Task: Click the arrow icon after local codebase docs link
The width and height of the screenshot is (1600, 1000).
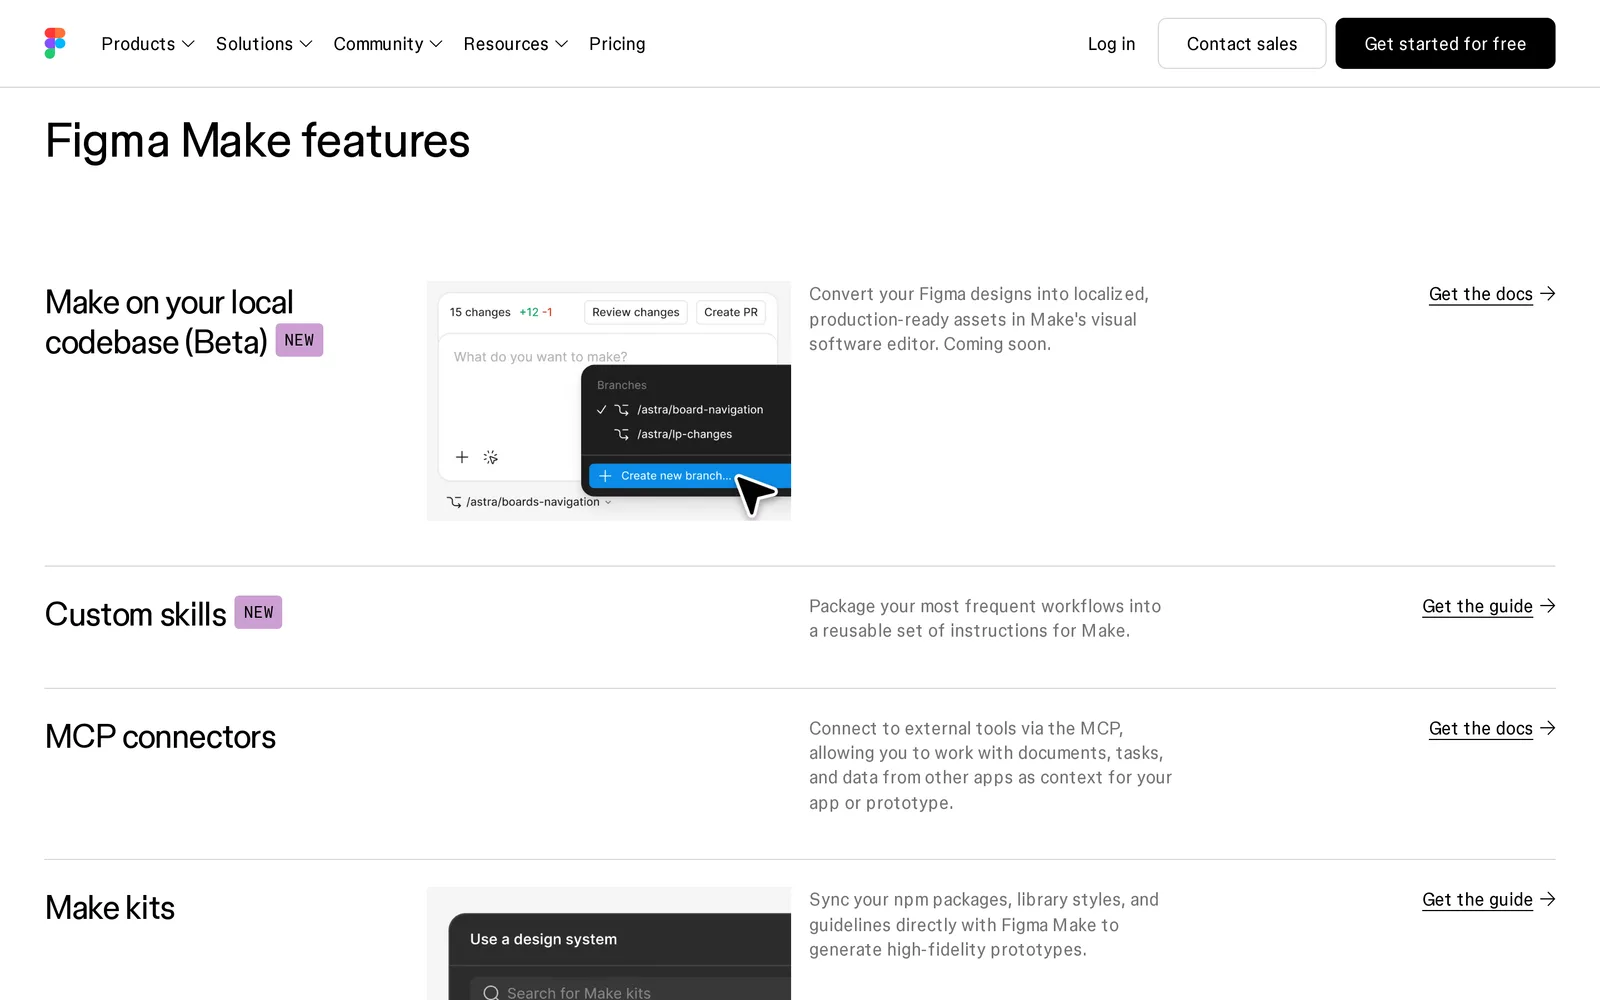Action: (1547, 294)
